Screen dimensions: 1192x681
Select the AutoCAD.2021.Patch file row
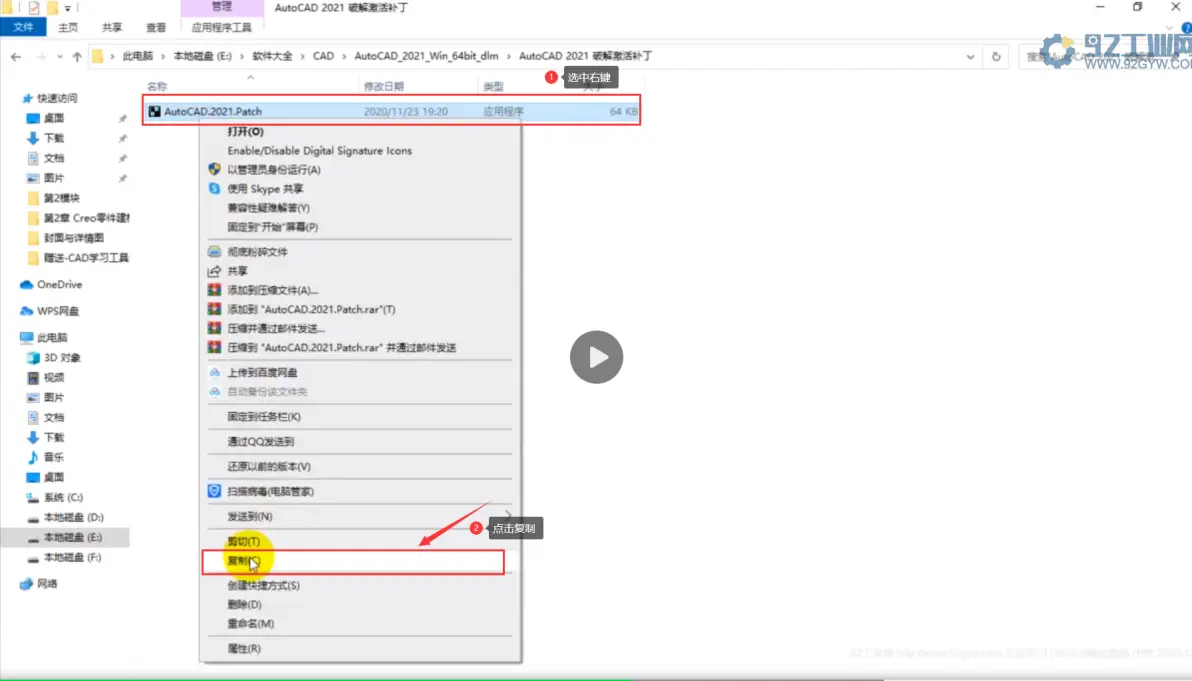[392, 111]
